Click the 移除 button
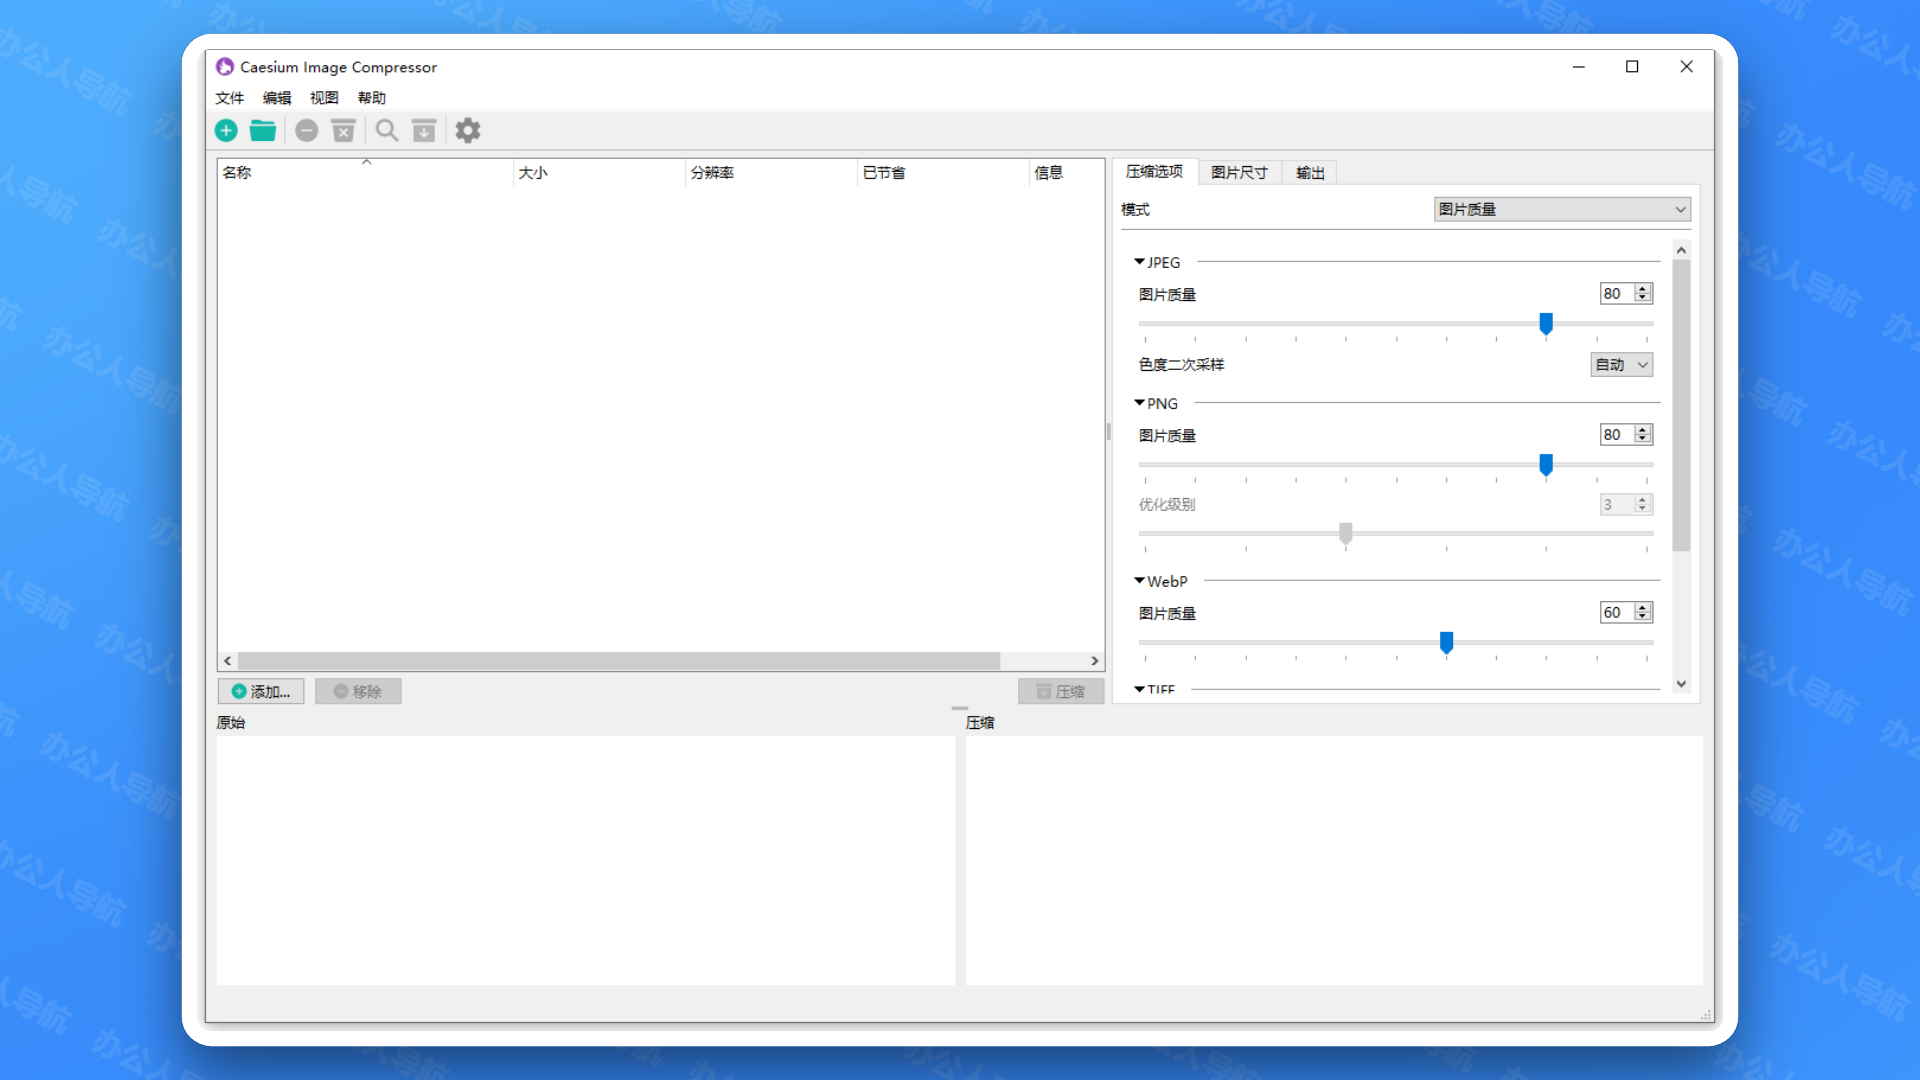The height and width of the screenshot is (1080, 1920). 358,691
